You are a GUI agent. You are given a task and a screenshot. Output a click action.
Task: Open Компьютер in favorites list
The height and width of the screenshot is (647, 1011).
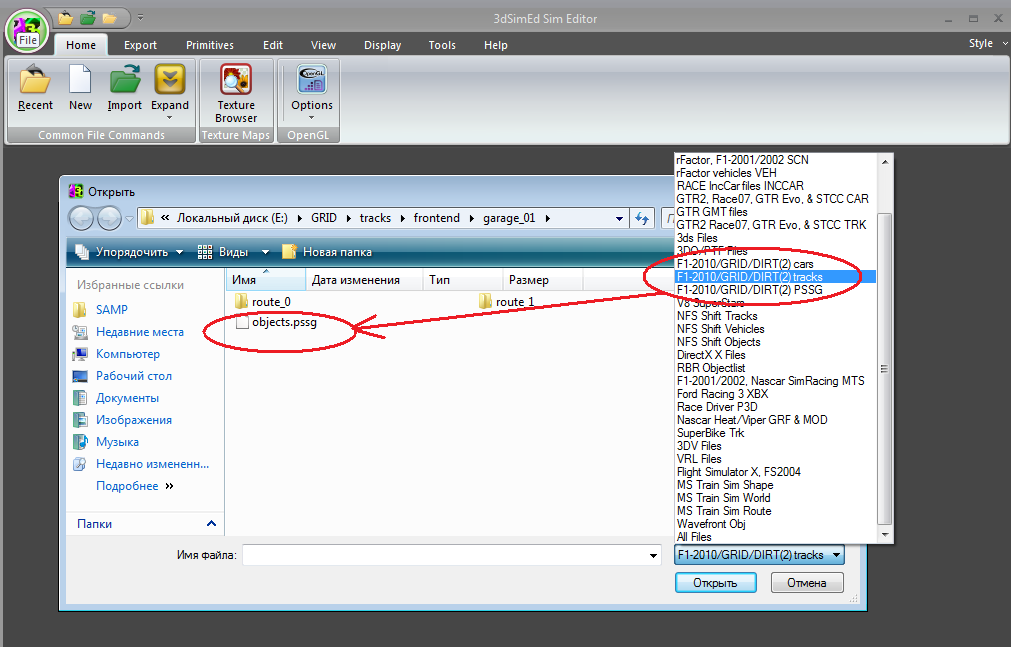pos(128,353)
